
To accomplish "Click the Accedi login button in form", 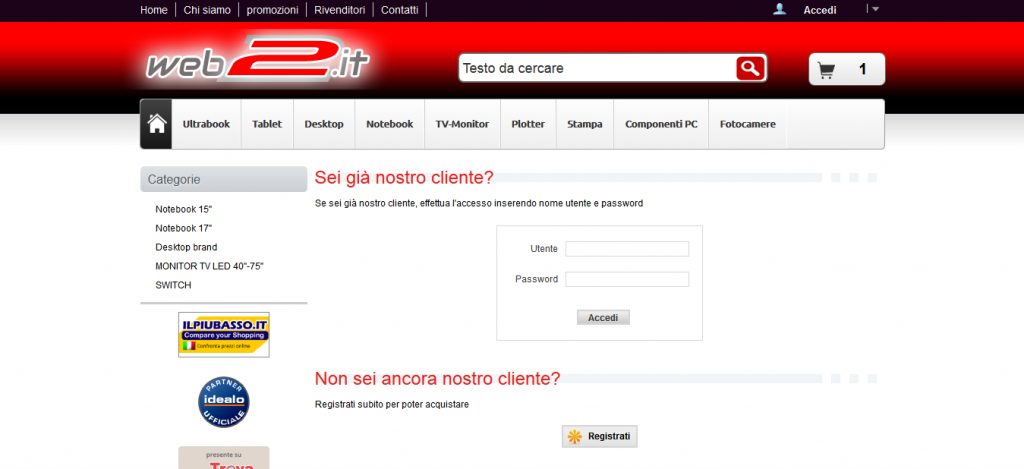I will coord(603,317).
